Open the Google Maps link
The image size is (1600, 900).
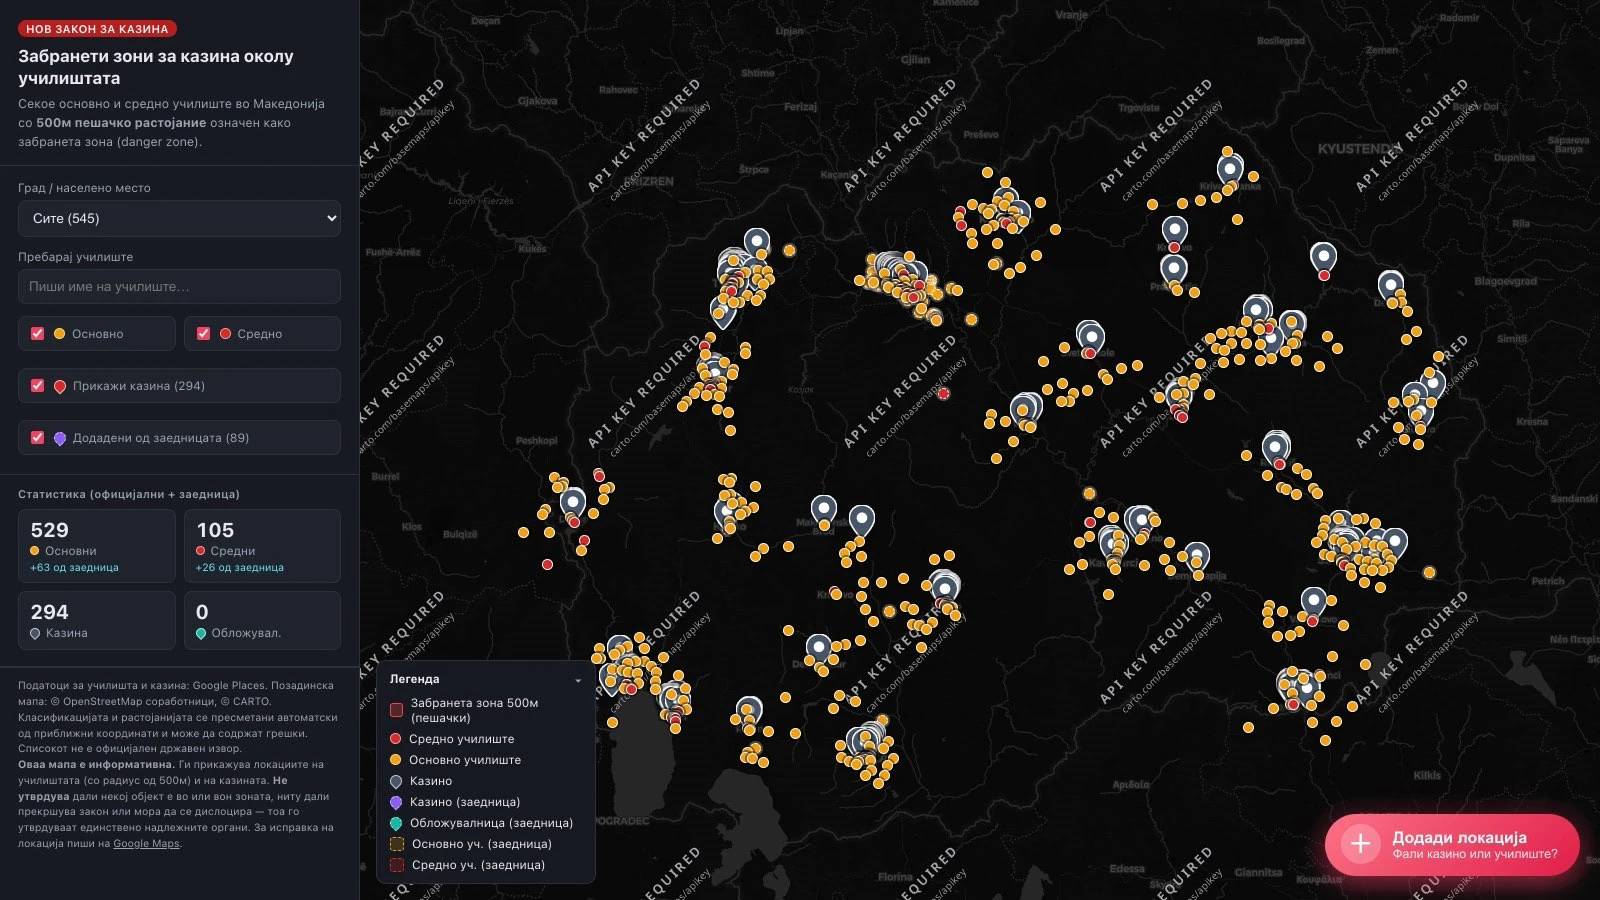[x=146, y=843]
